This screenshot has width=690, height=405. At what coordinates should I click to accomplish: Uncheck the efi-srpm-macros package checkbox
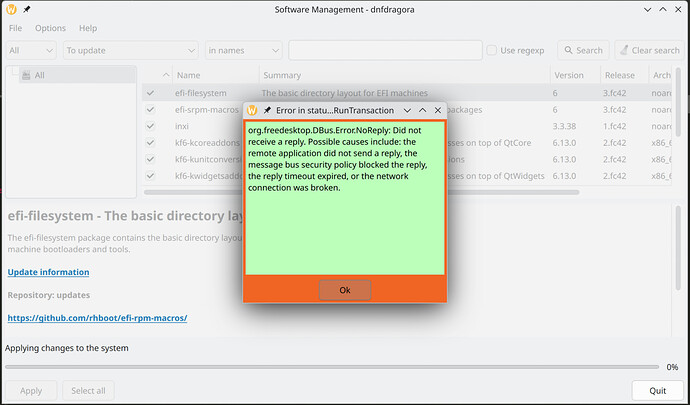(x=150, y=109)
